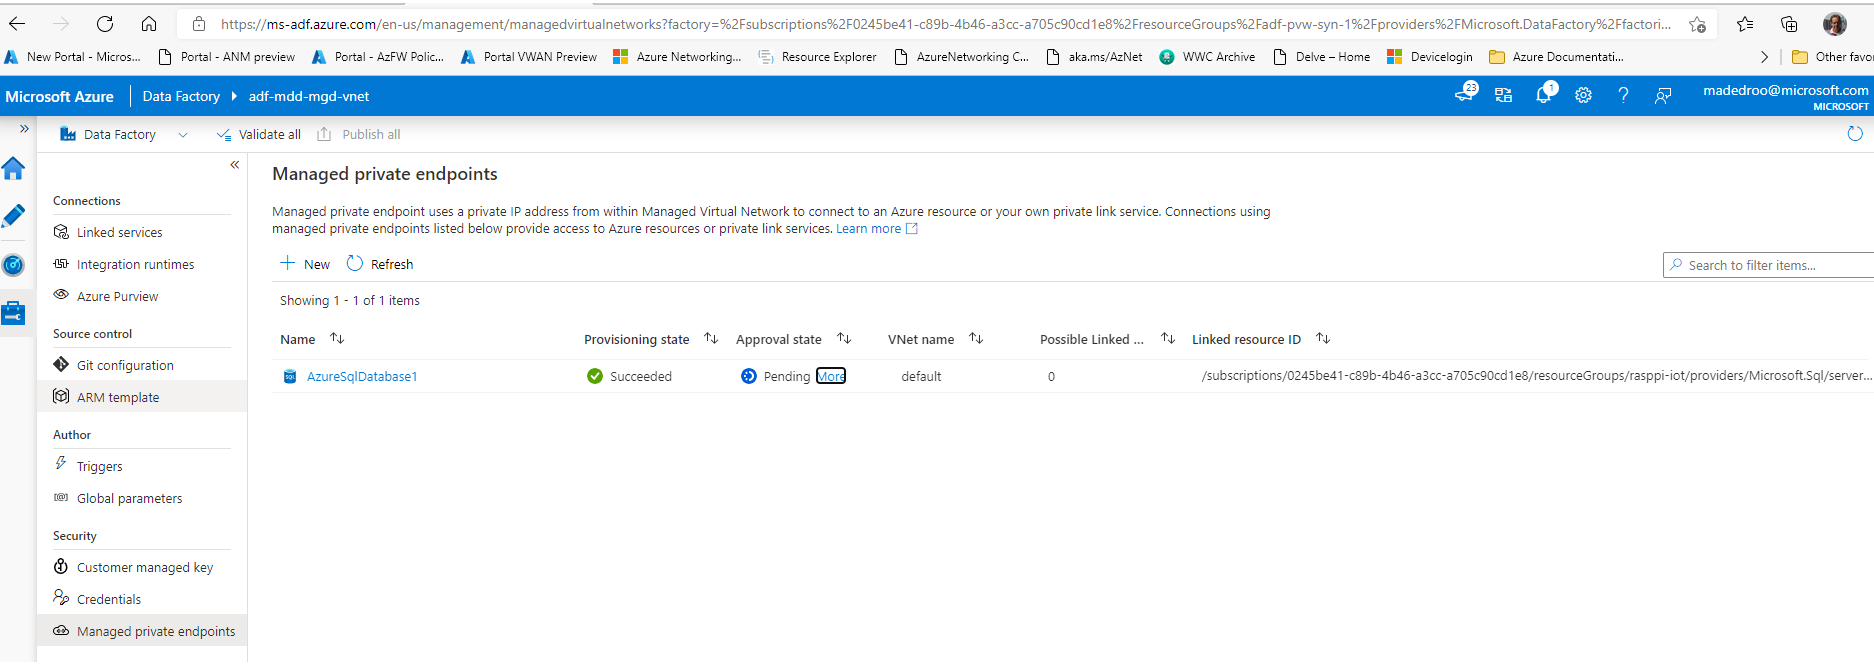Click Publish all button
This screenshot has width=1874, height=664.
coord(359,135)
